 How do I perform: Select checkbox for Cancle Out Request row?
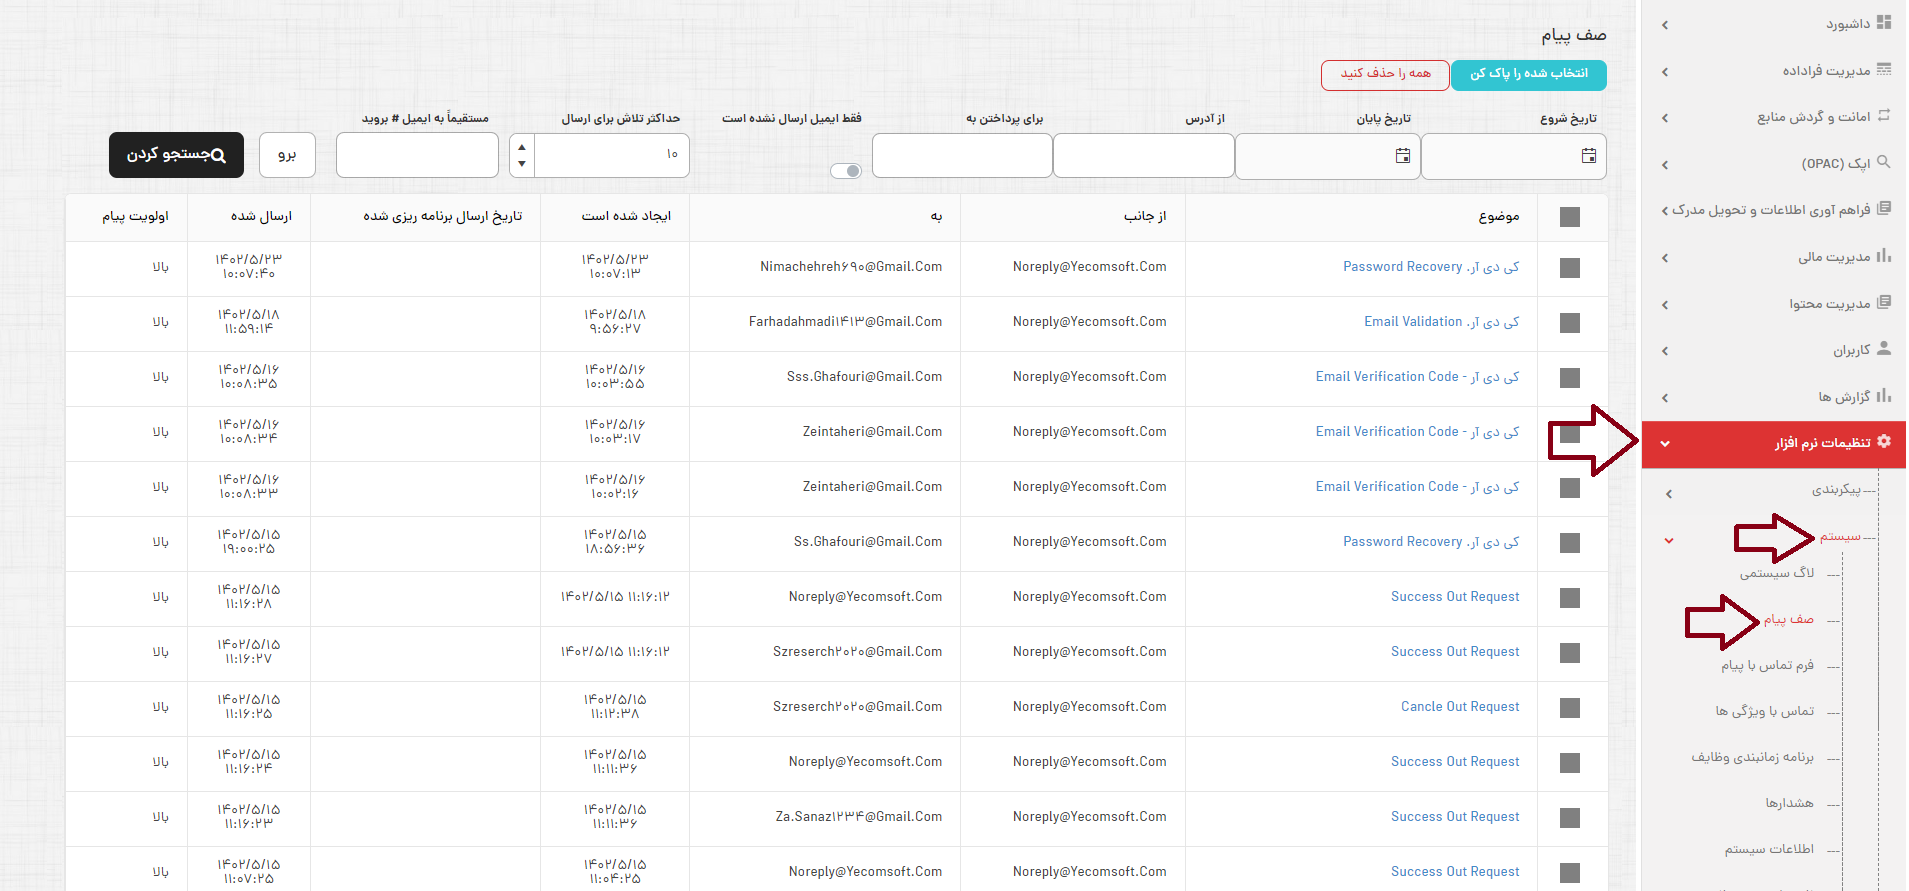pos(1570,708)
